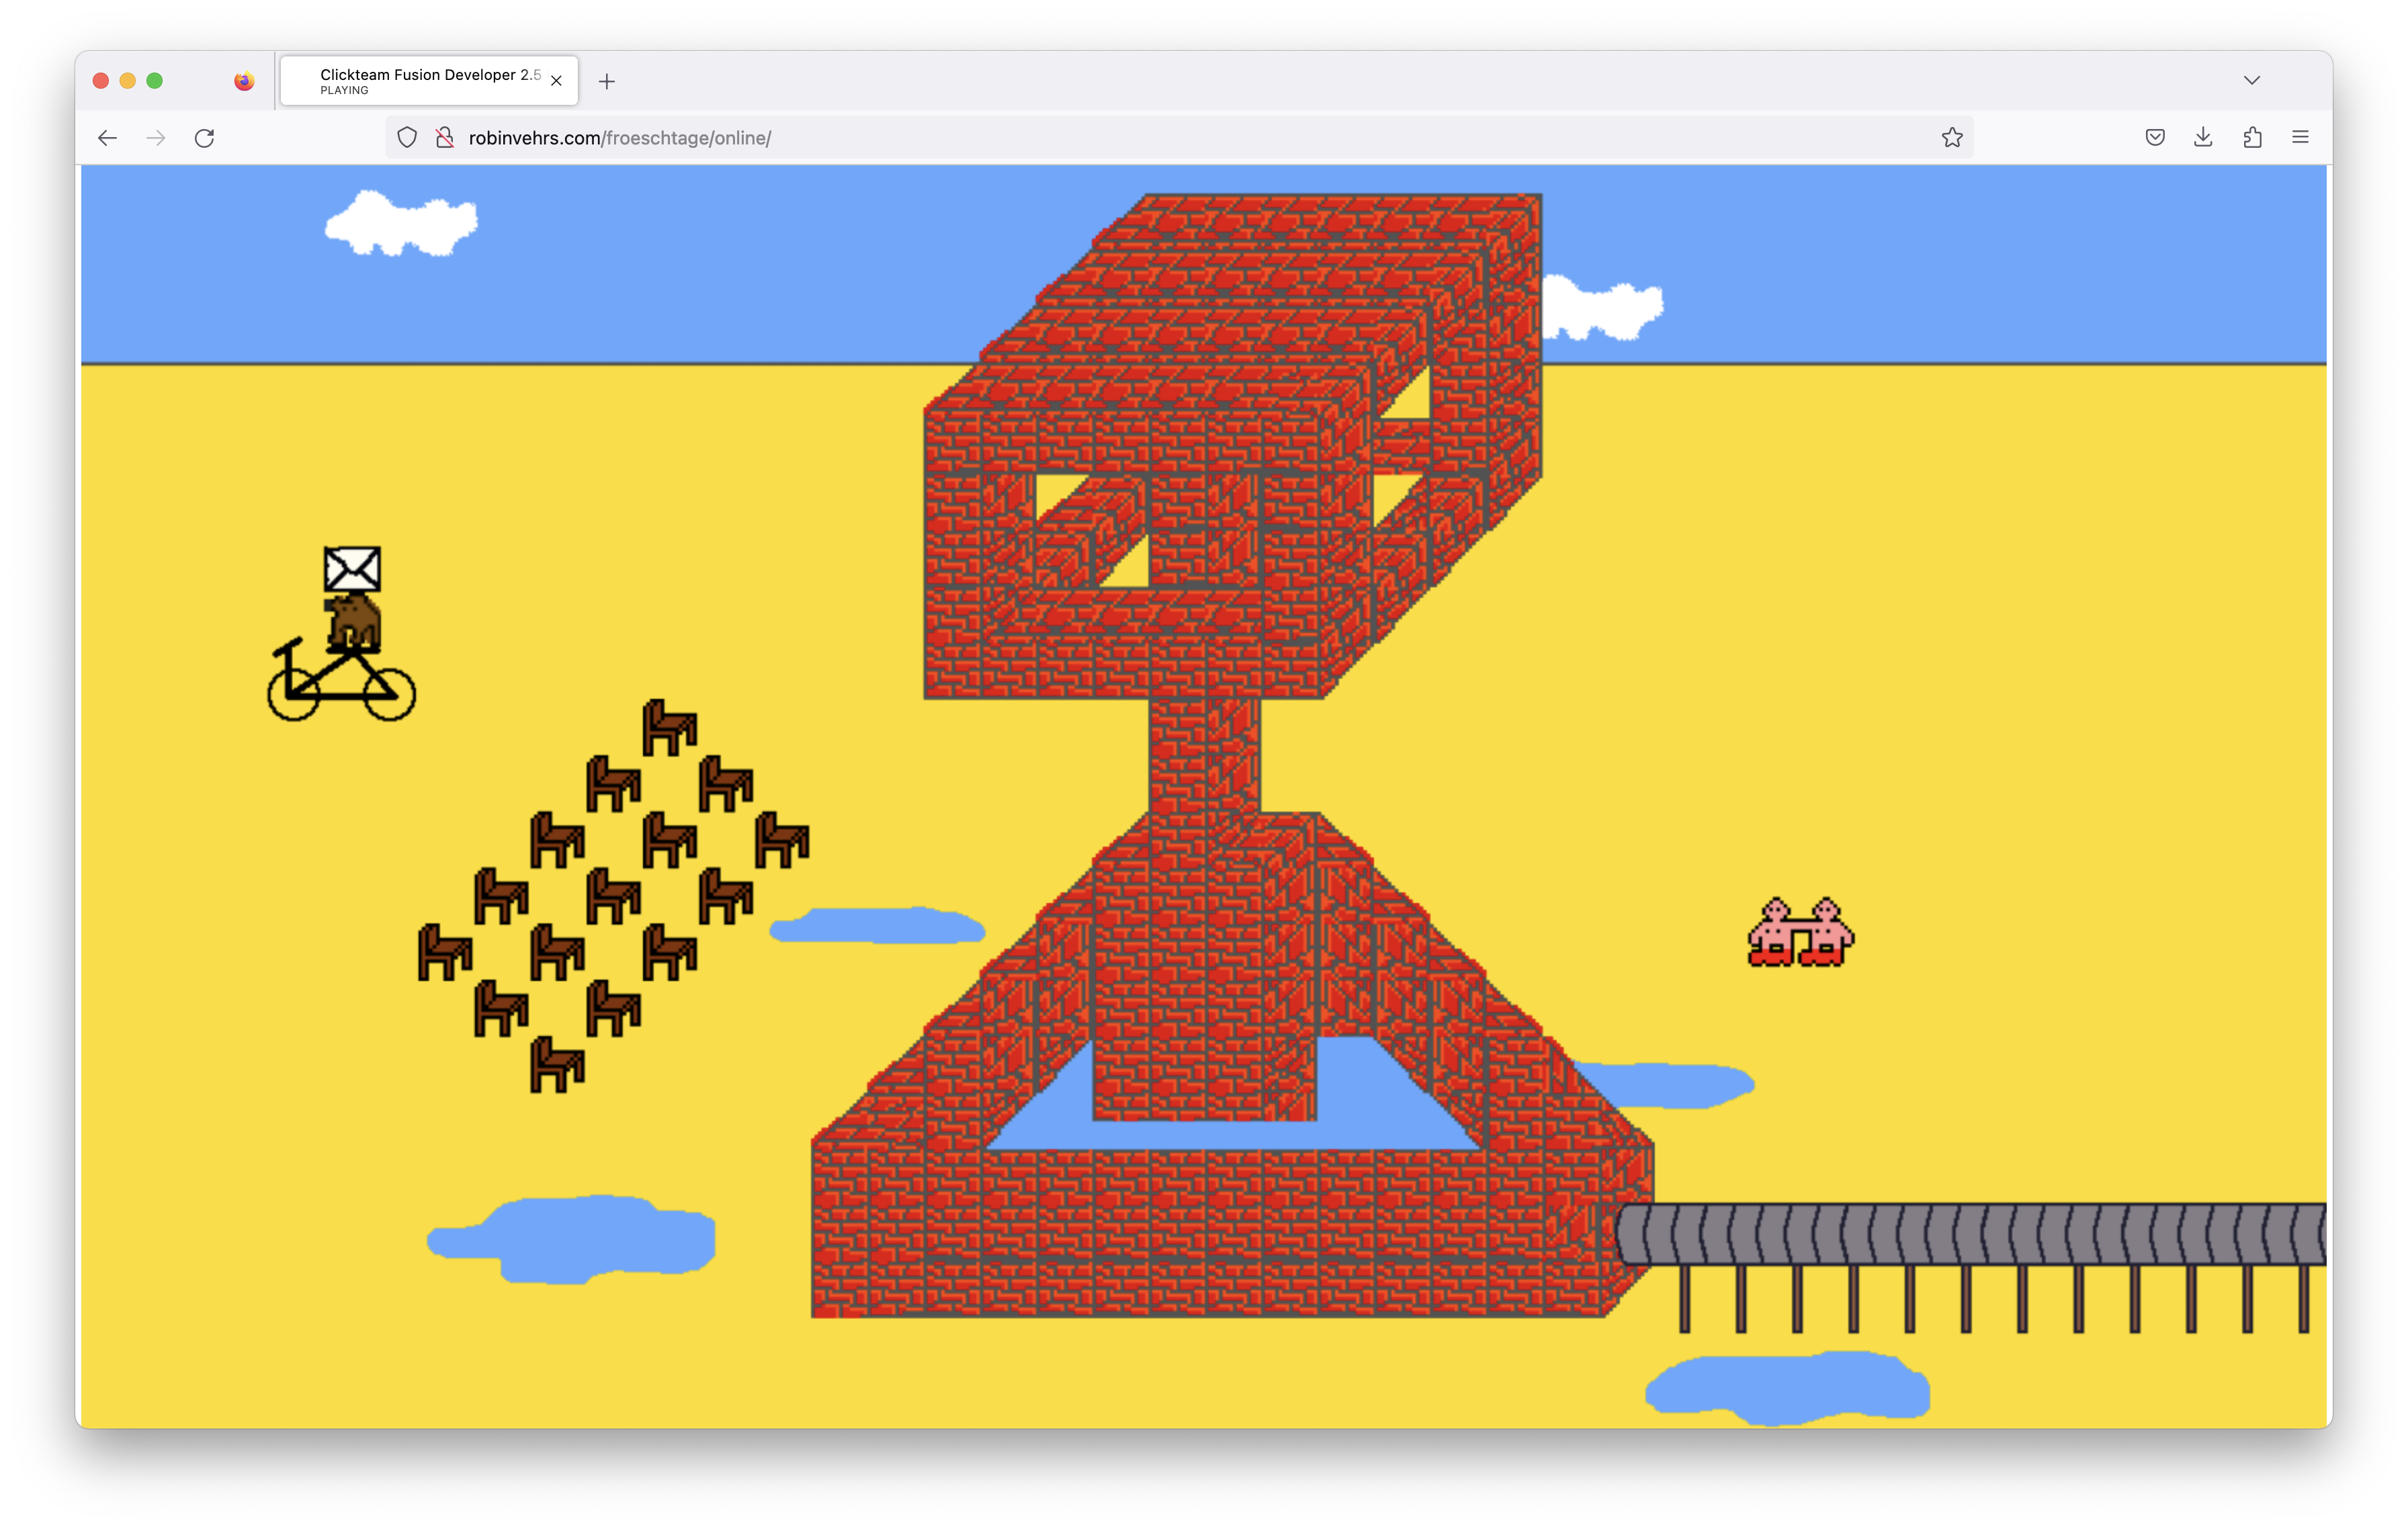
Task: Save page to Pocket
Action: (x=2155, y=138)
